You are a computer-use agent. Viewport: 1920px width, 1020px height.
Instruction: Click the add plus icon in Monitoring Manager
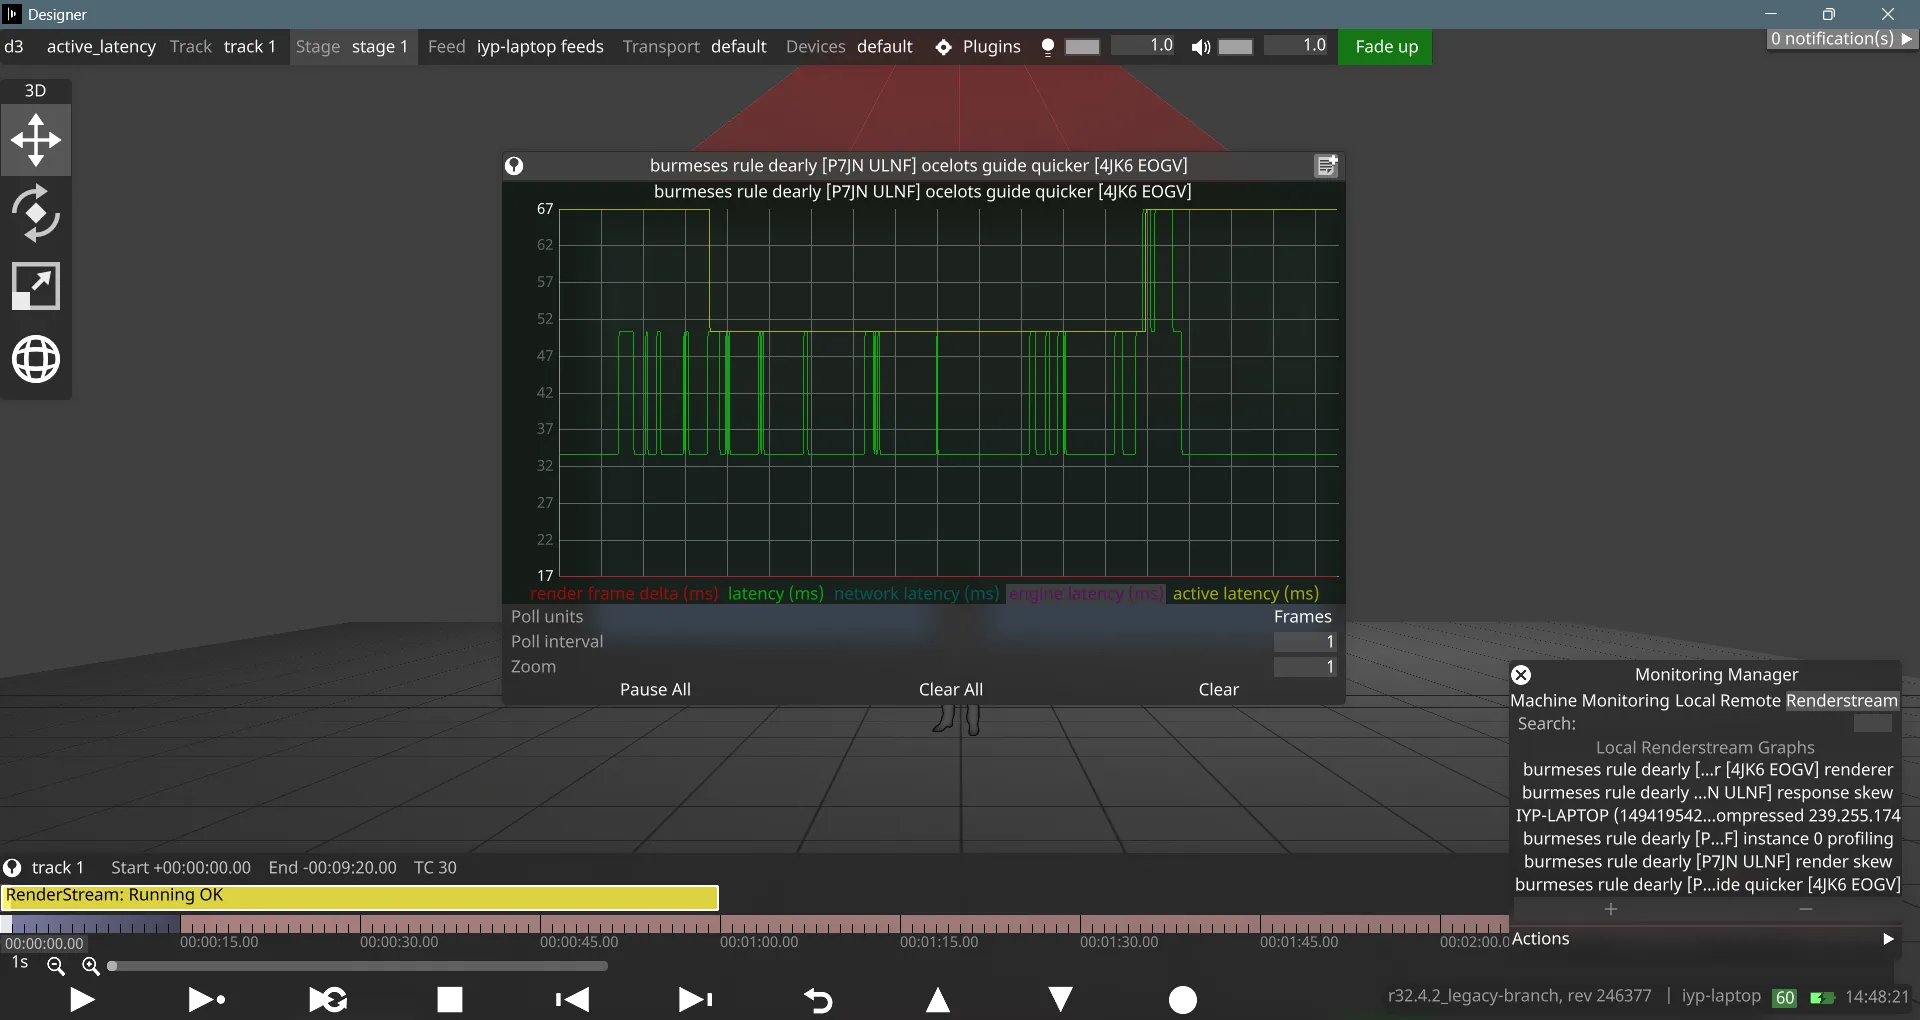tap(1611, 909)
